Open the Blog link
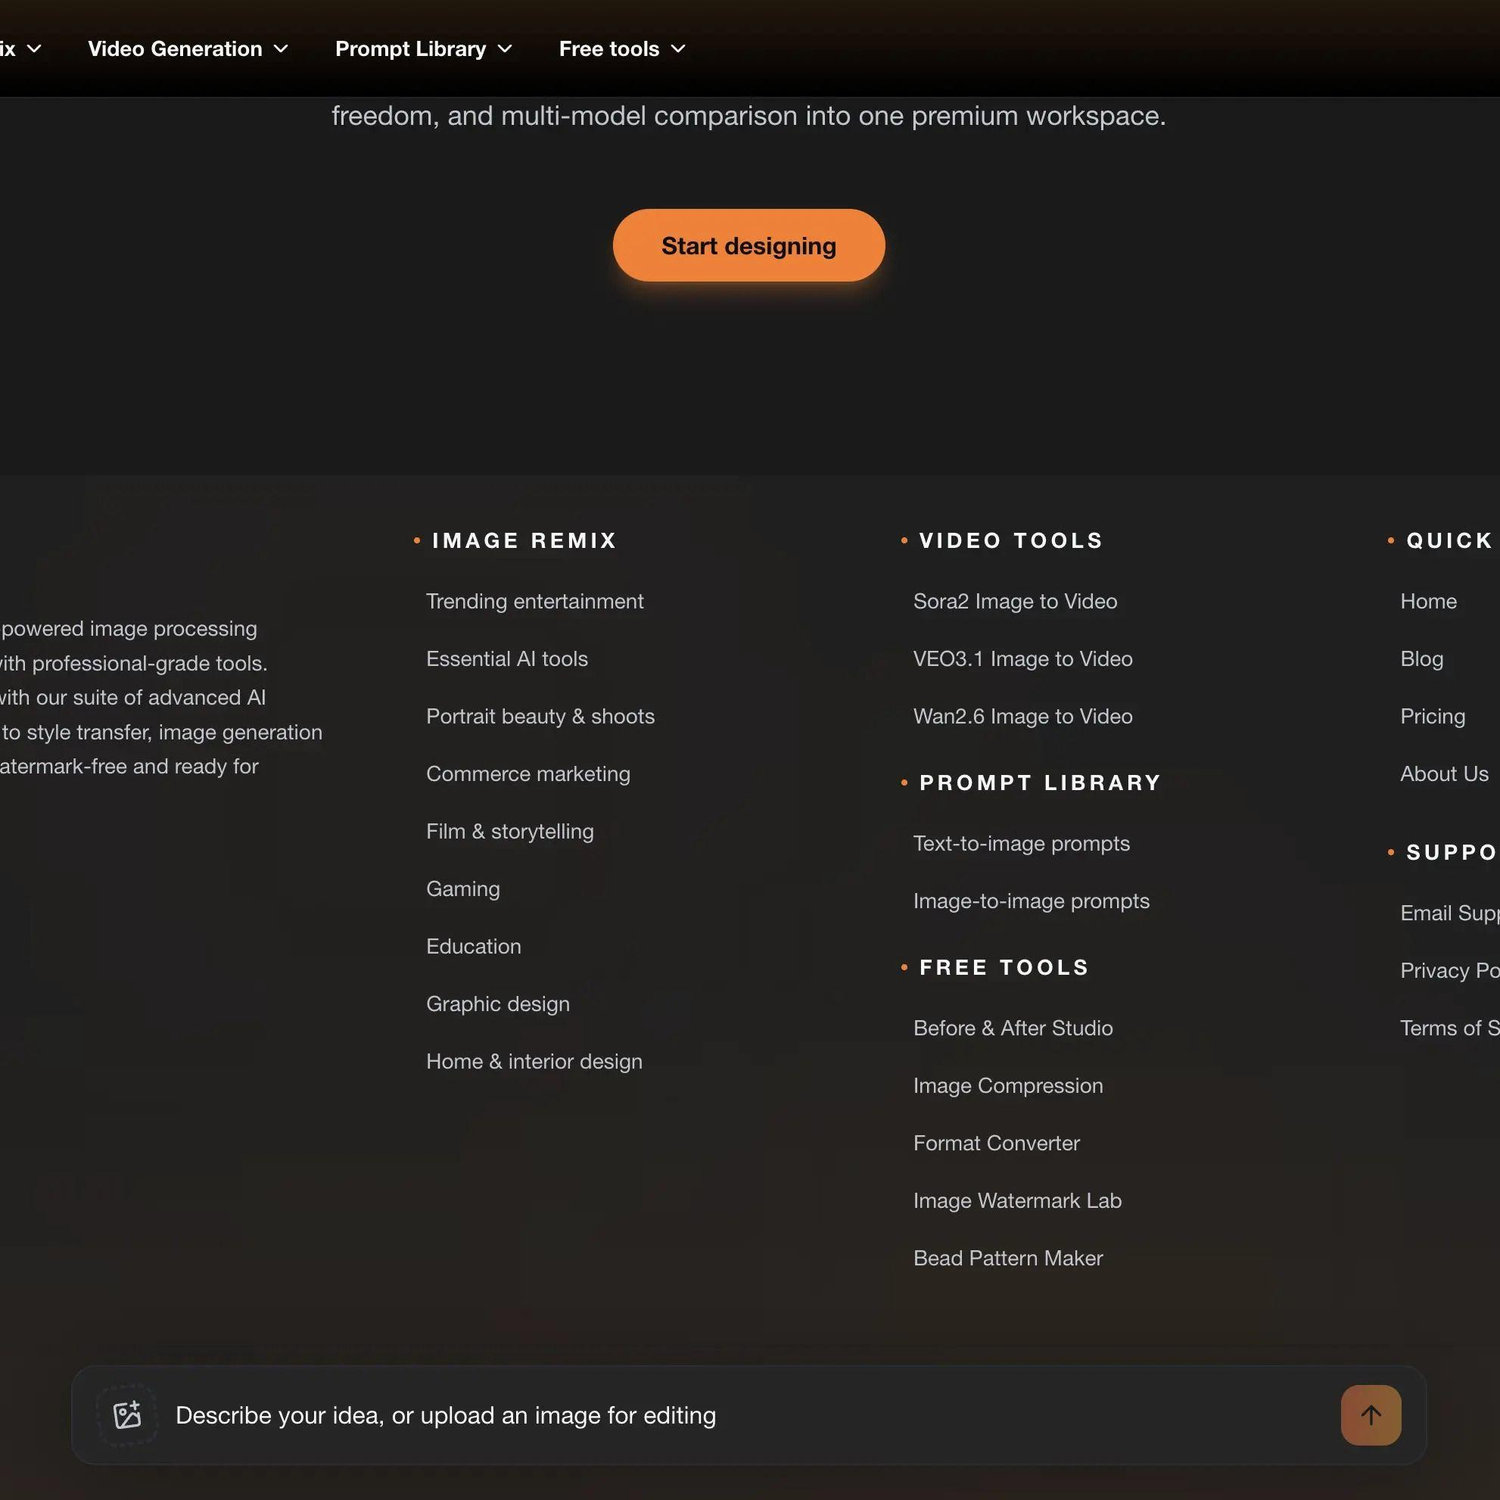This screenshot has width=1500, height=1500. [1421, 659]
